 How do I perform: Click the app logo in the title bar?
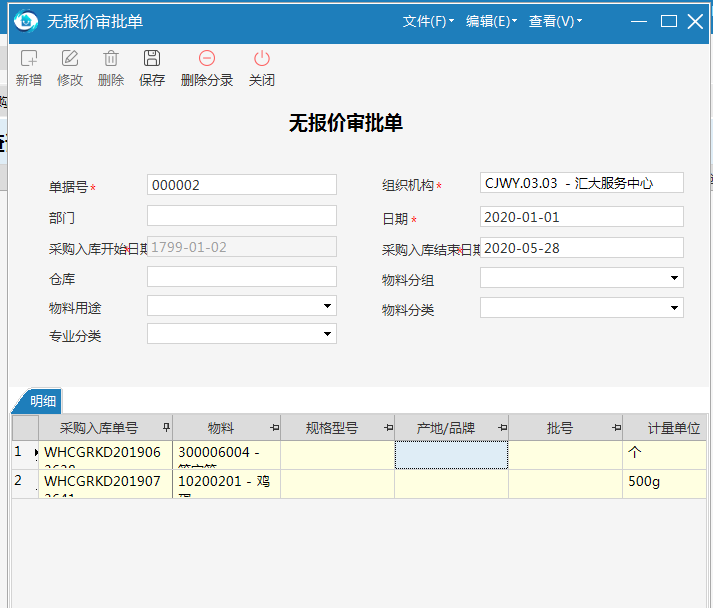(26, 21)
